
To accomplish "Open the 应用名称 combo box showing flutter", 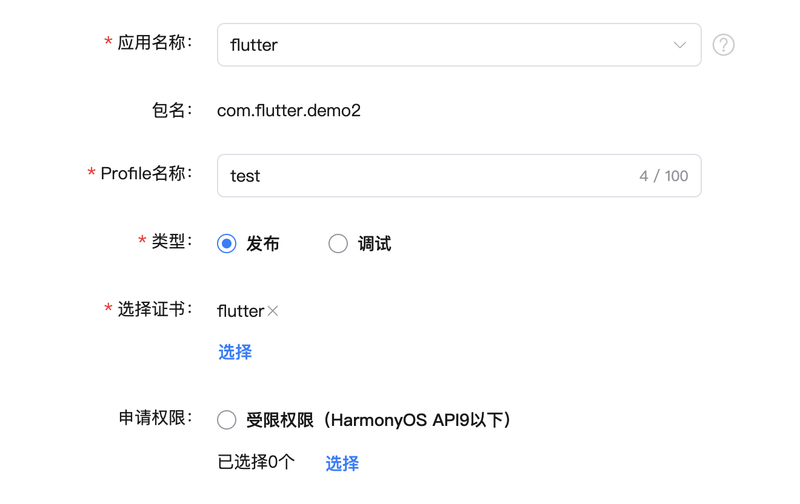I will [x=459, y=45].
